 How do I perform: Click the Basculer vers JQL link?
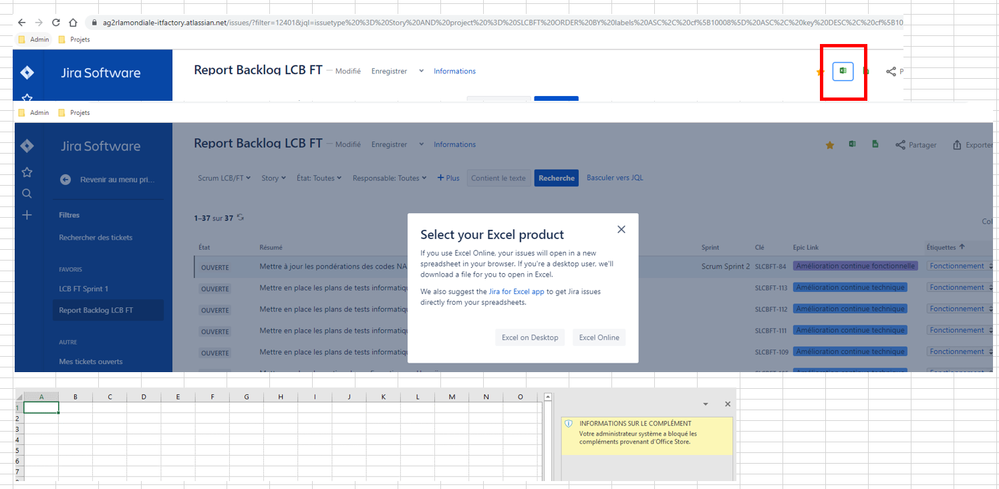(615, 178)
